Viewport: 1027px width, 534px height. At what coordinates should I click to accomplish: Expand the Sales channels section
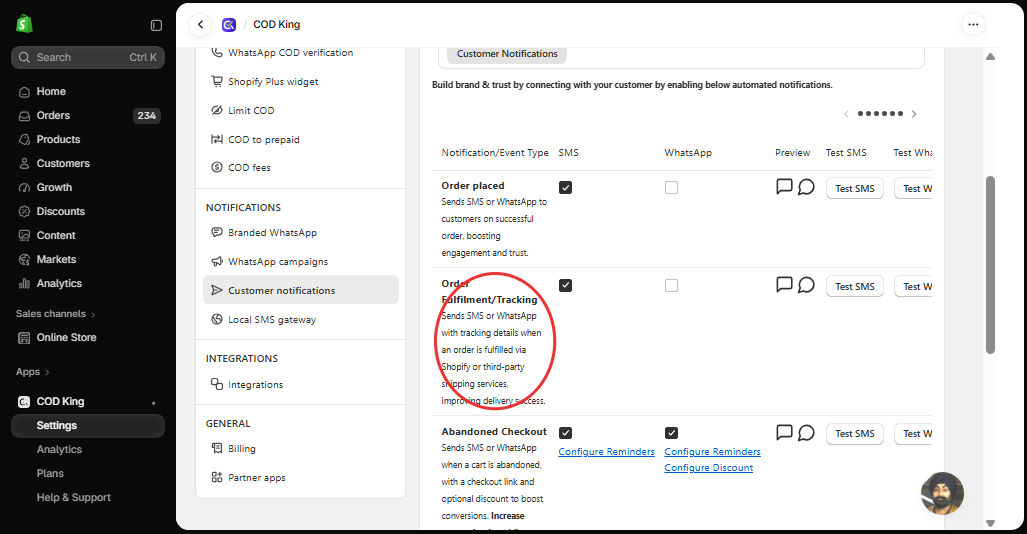pyautogui.click(x=56, y=314)
